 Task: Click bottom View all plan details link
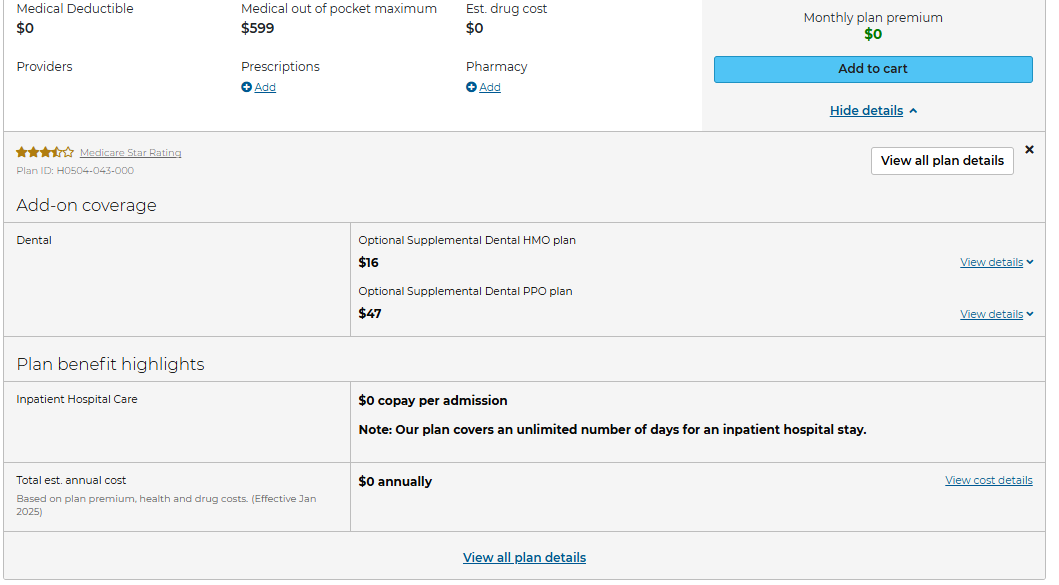point(524,557)
